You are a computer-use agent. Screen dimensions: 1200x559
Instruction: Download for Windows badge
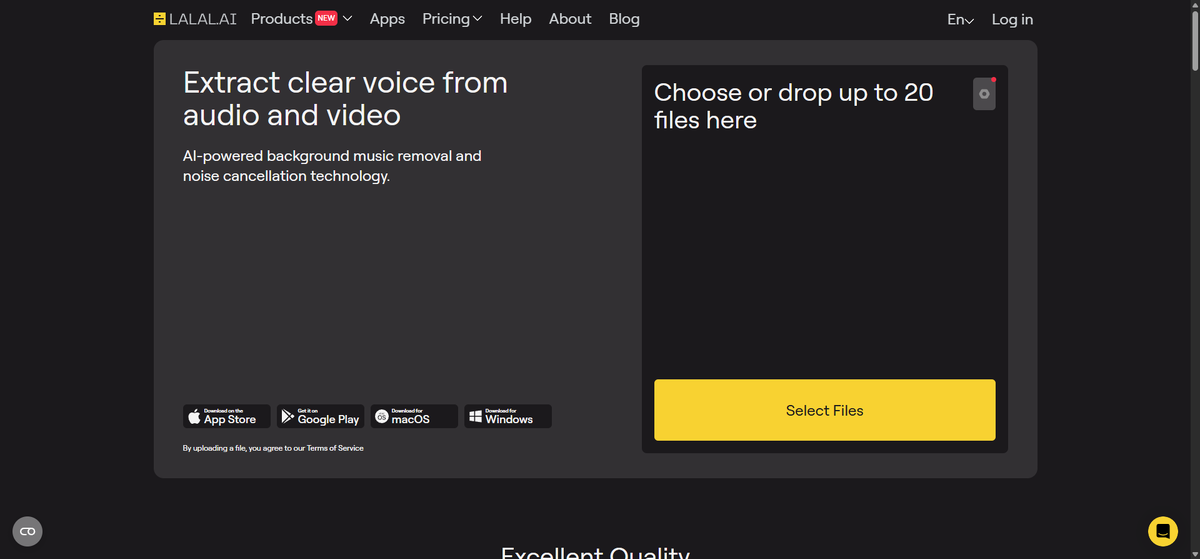[x=508, y=416]
